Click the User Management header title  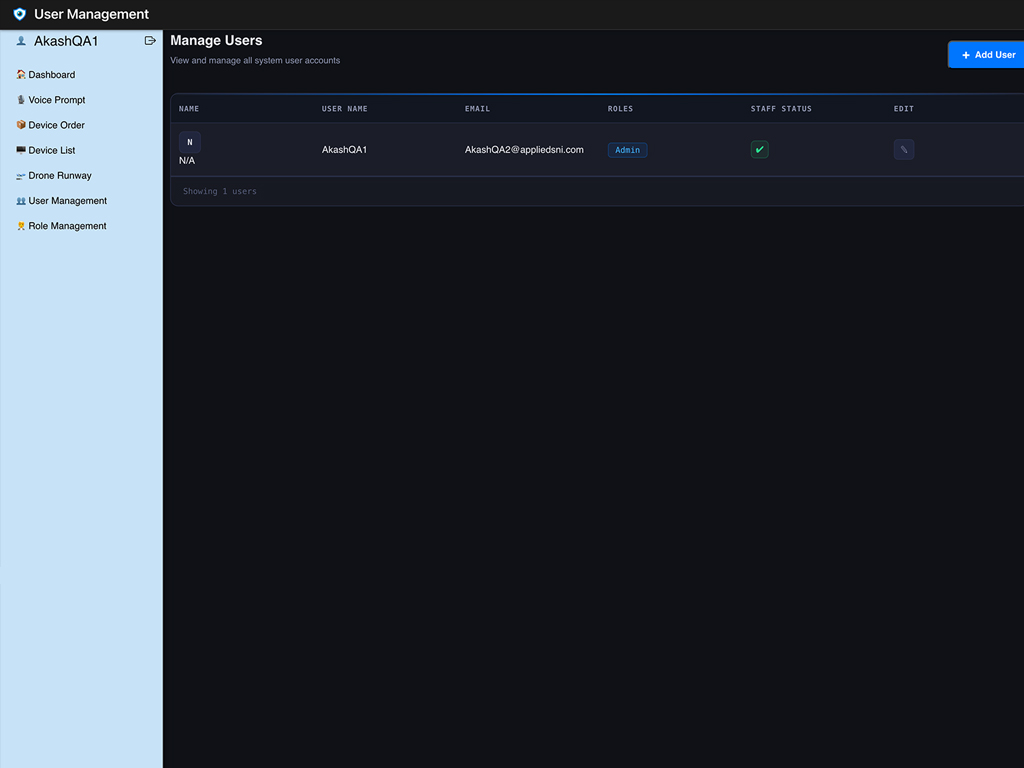pos(91,14)
